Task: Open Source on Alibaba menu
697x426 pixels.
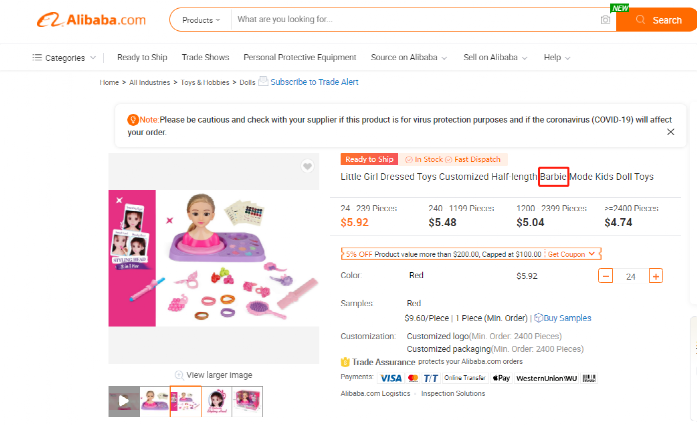Action: click(x=409, y=57)
